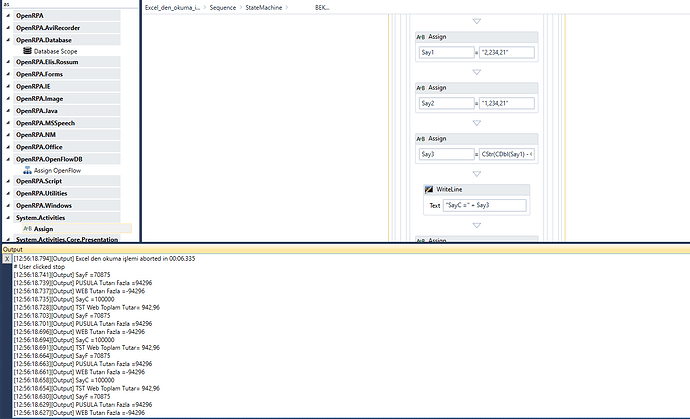690x419 pixels.
Task: Select the Assign OpenFlow activity icon
Action: (27, 170)
